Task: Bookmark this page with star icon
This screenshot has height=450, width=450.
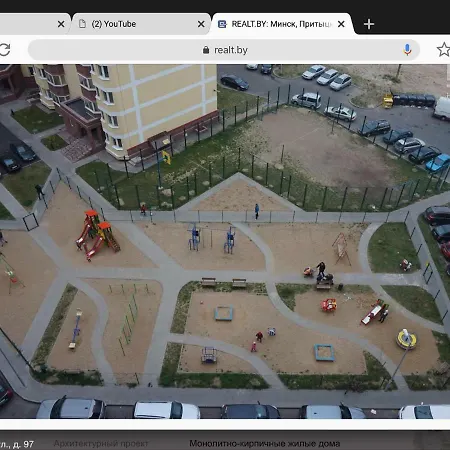Action: [444, 50]
